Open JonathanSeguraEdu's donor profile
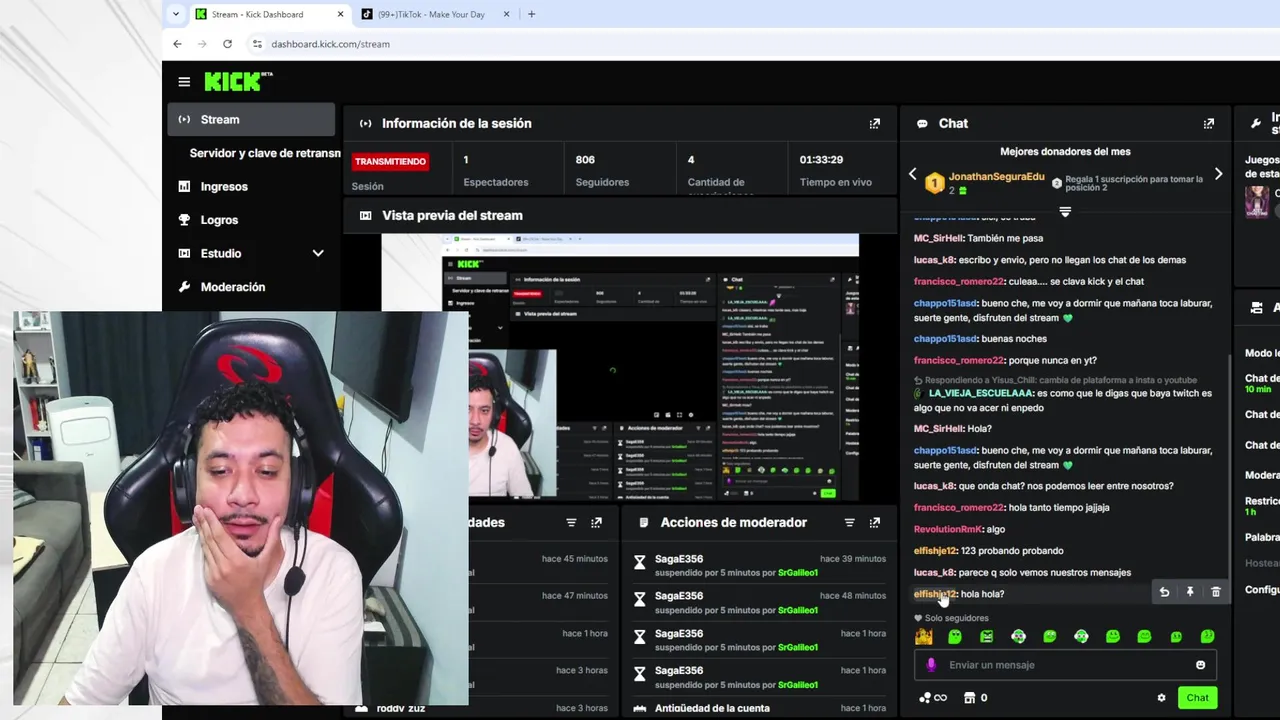Screen dimensions: 1280x720 pyautogui.click(x=996, y=177)
